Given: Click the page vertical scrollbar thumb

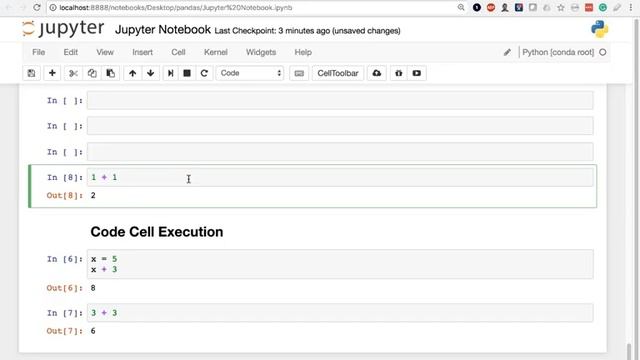Looking at the screenshot, I should [629, 352].
